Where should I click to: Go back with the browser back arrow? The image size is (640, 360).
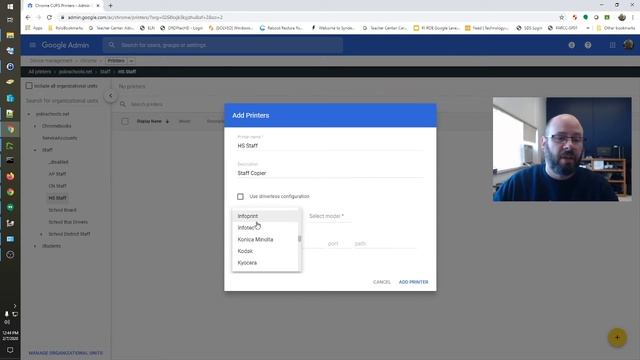click(x=28, y=17)
